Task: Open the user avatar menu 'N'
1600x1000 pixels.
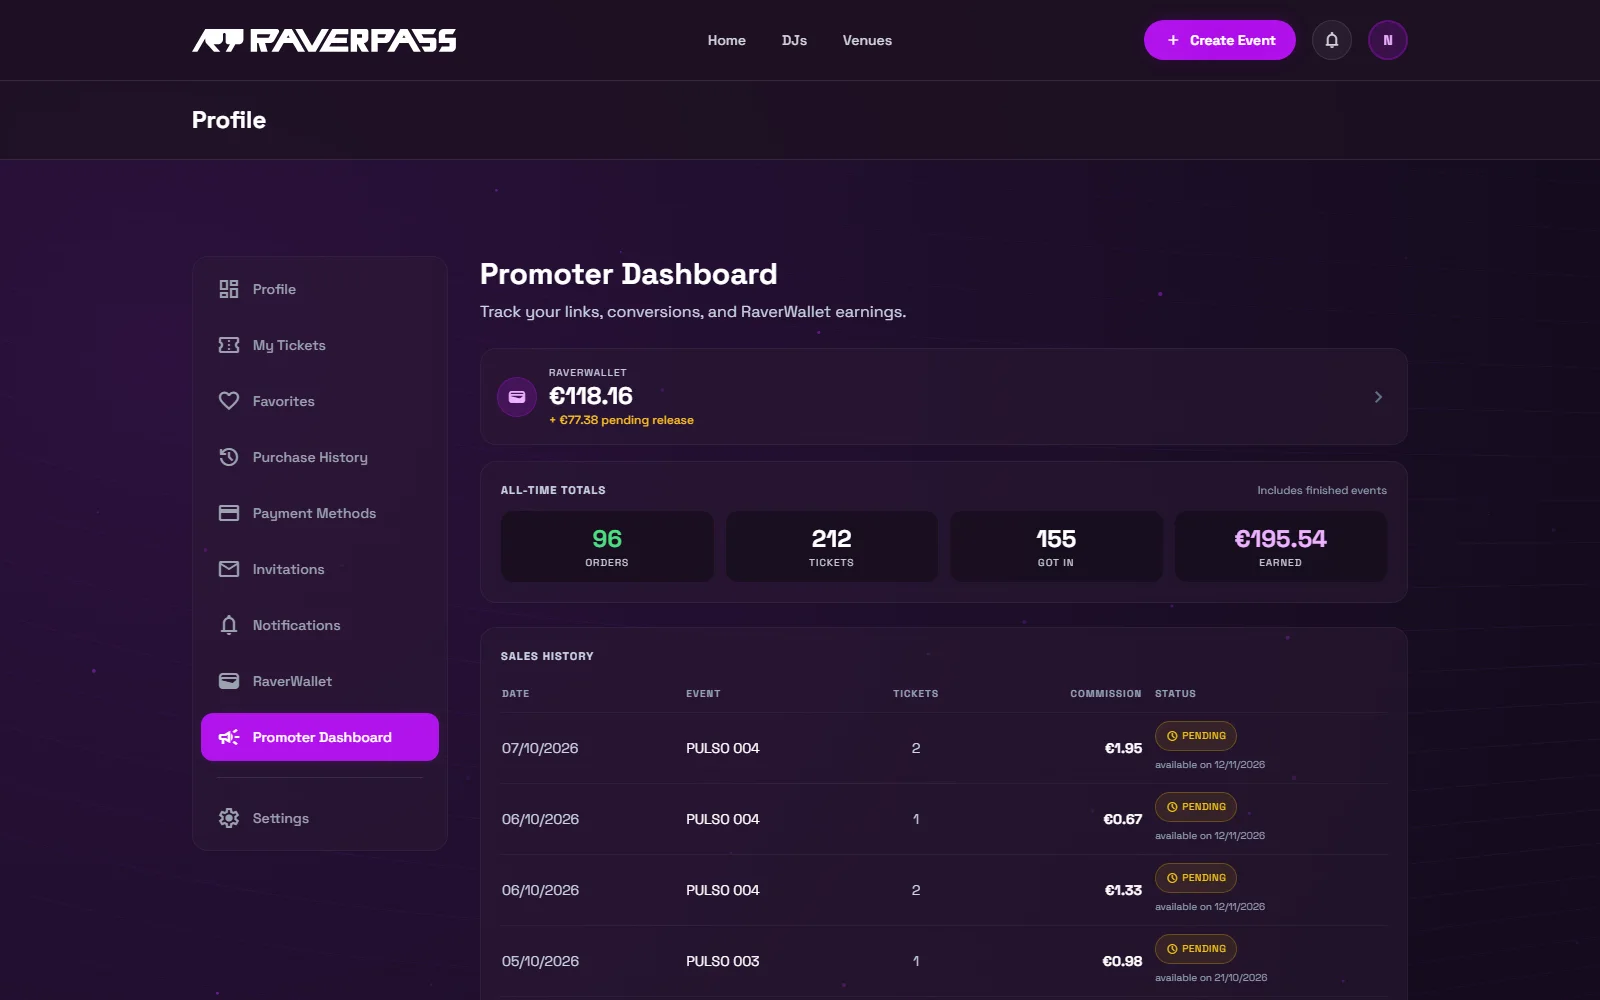Action: (1387, 40)
